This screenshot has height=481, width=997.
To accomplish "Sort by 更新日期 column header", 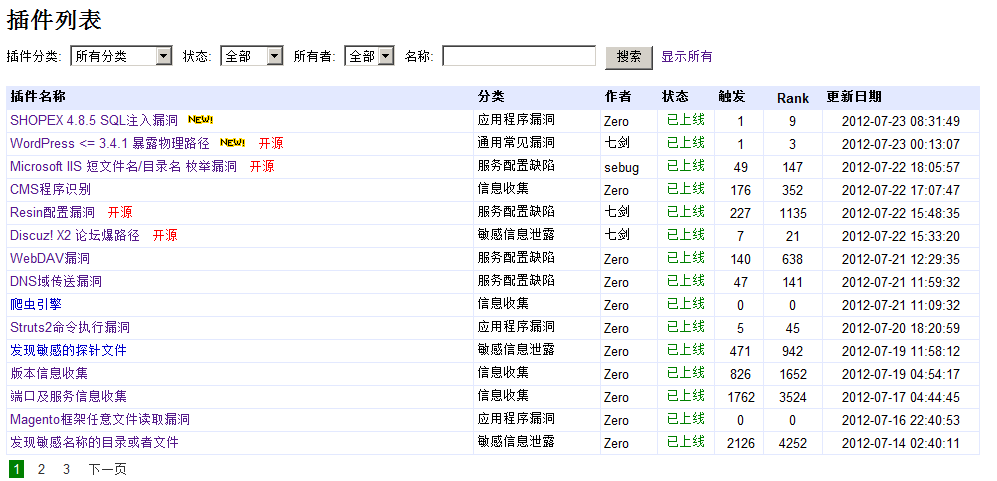I will 854,97.
